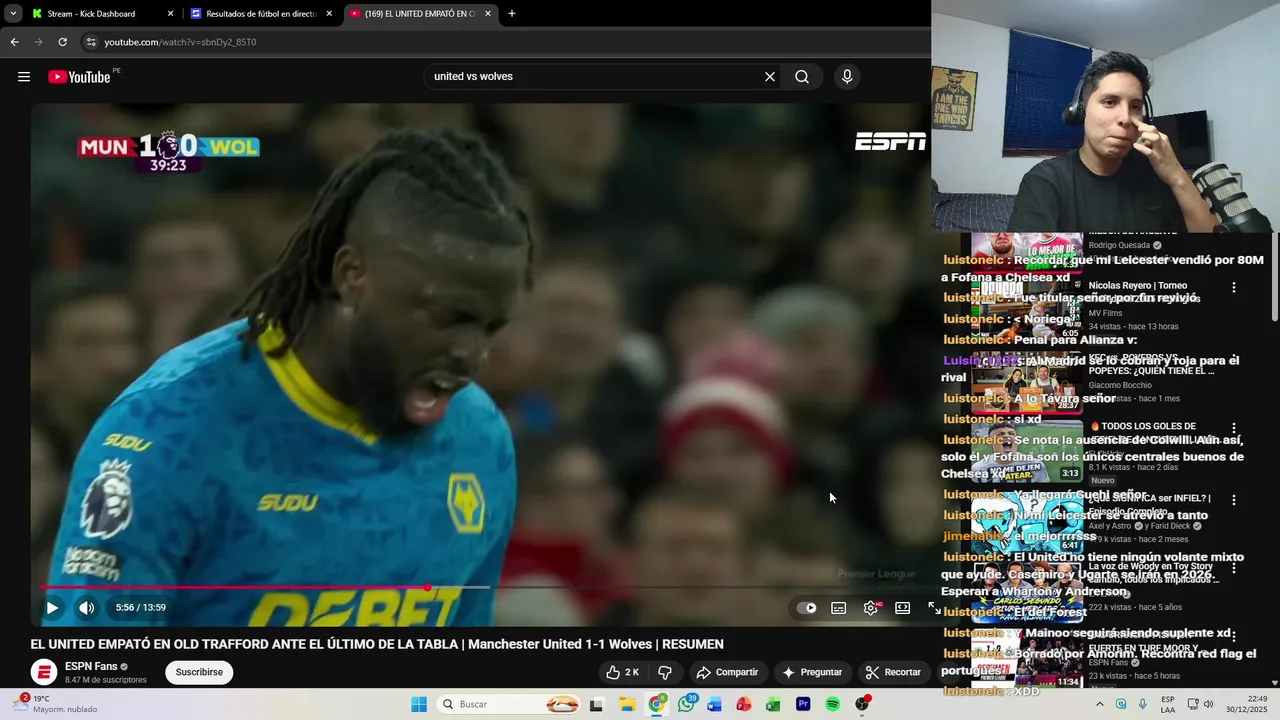This screenshot has width=1280, height=720.
Task: Open the TODOS LOS GOLES DE video thumbnail
Action: coord(1027,452)
